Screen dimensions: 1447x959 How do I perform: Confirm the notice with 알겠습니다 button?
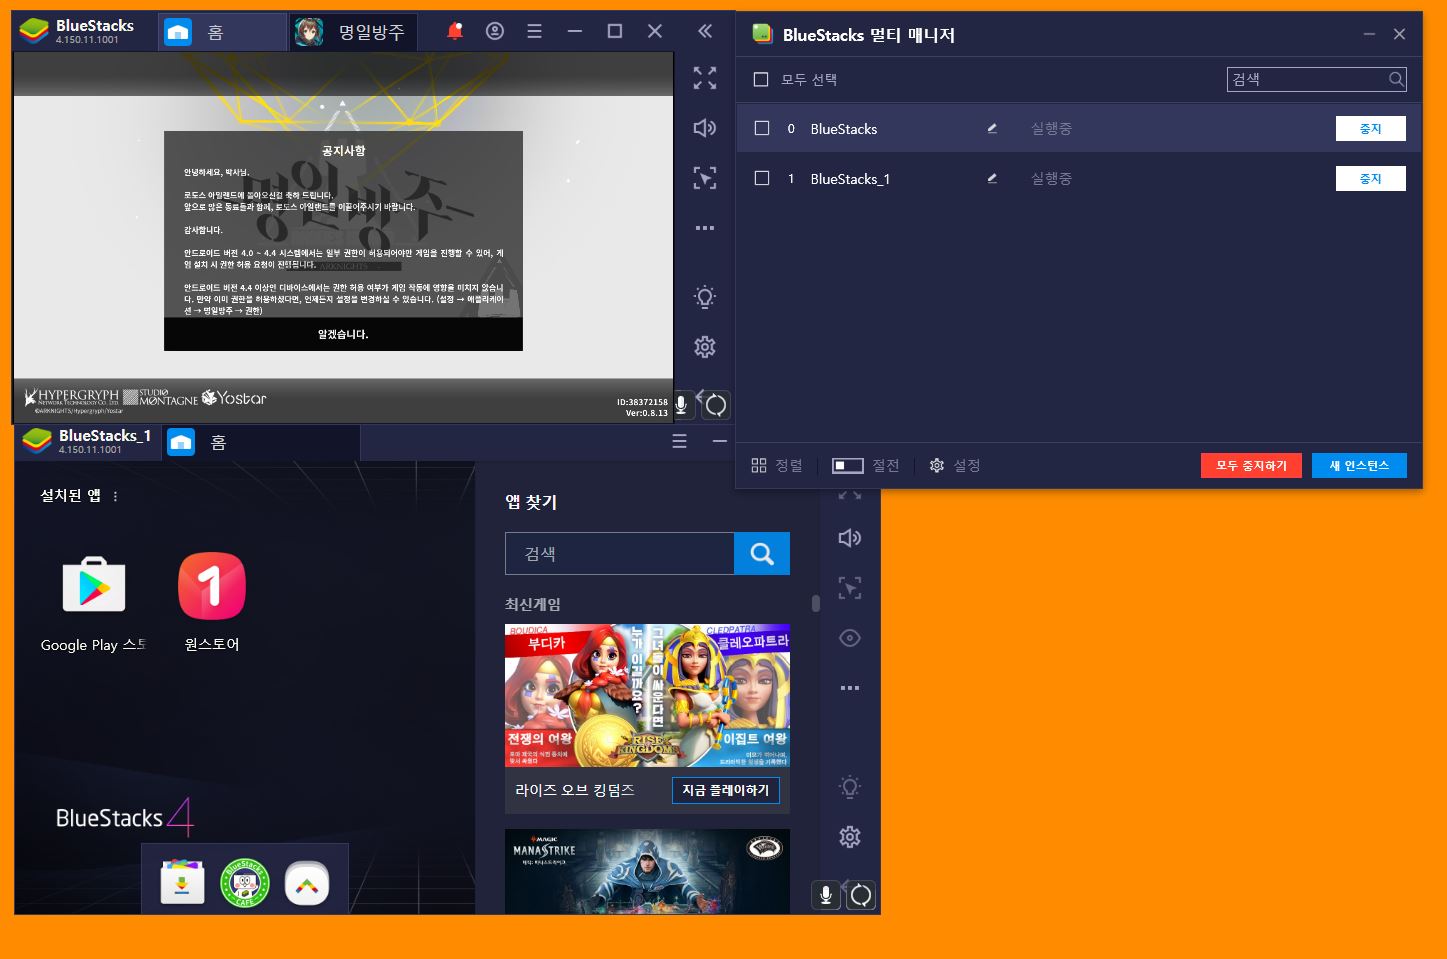click(x=343, y=334)
